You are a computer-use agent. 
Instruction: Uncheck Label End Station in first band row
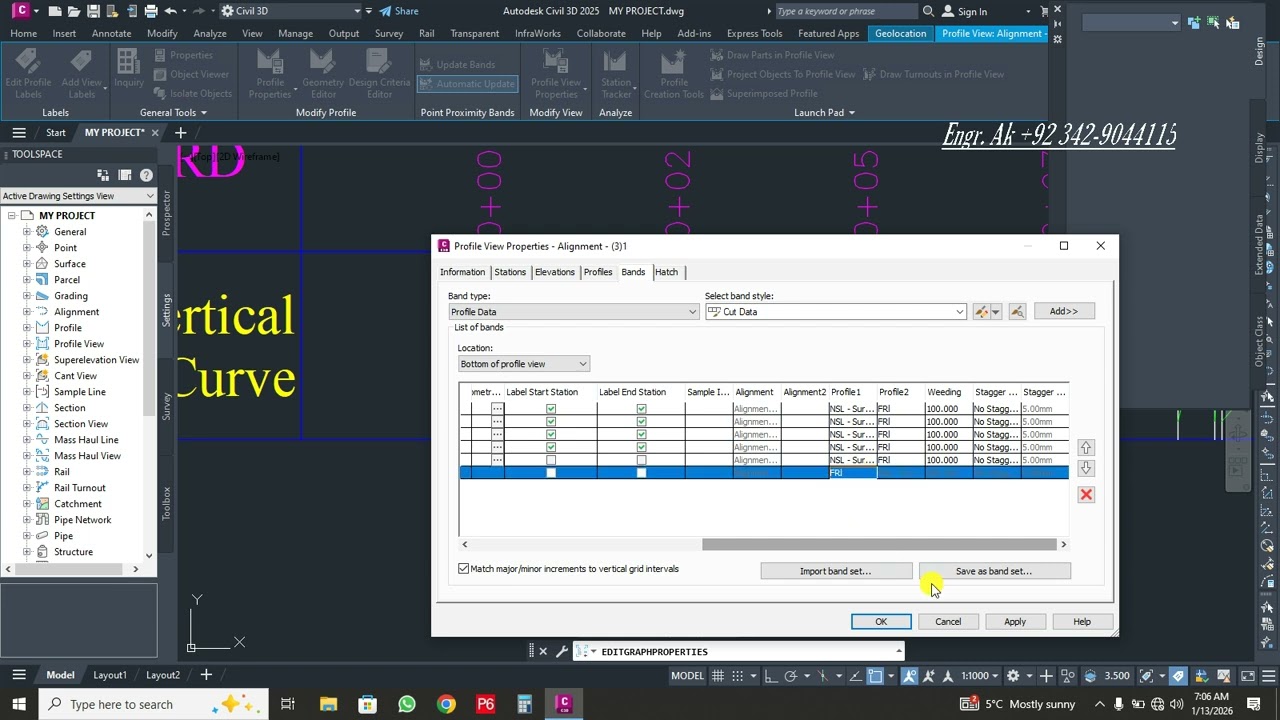coord(641,409)
